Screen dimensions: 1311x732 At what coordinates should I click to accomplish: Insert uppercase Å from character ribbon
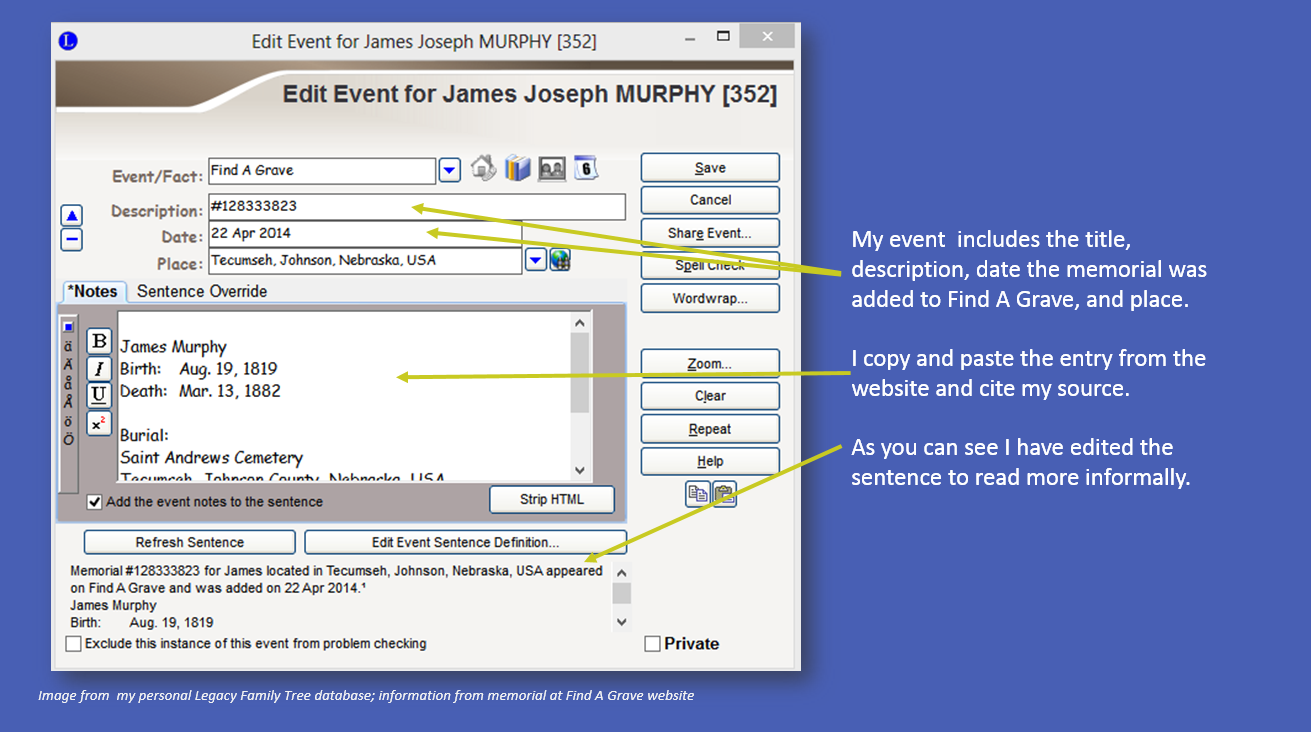click(68, 401)
